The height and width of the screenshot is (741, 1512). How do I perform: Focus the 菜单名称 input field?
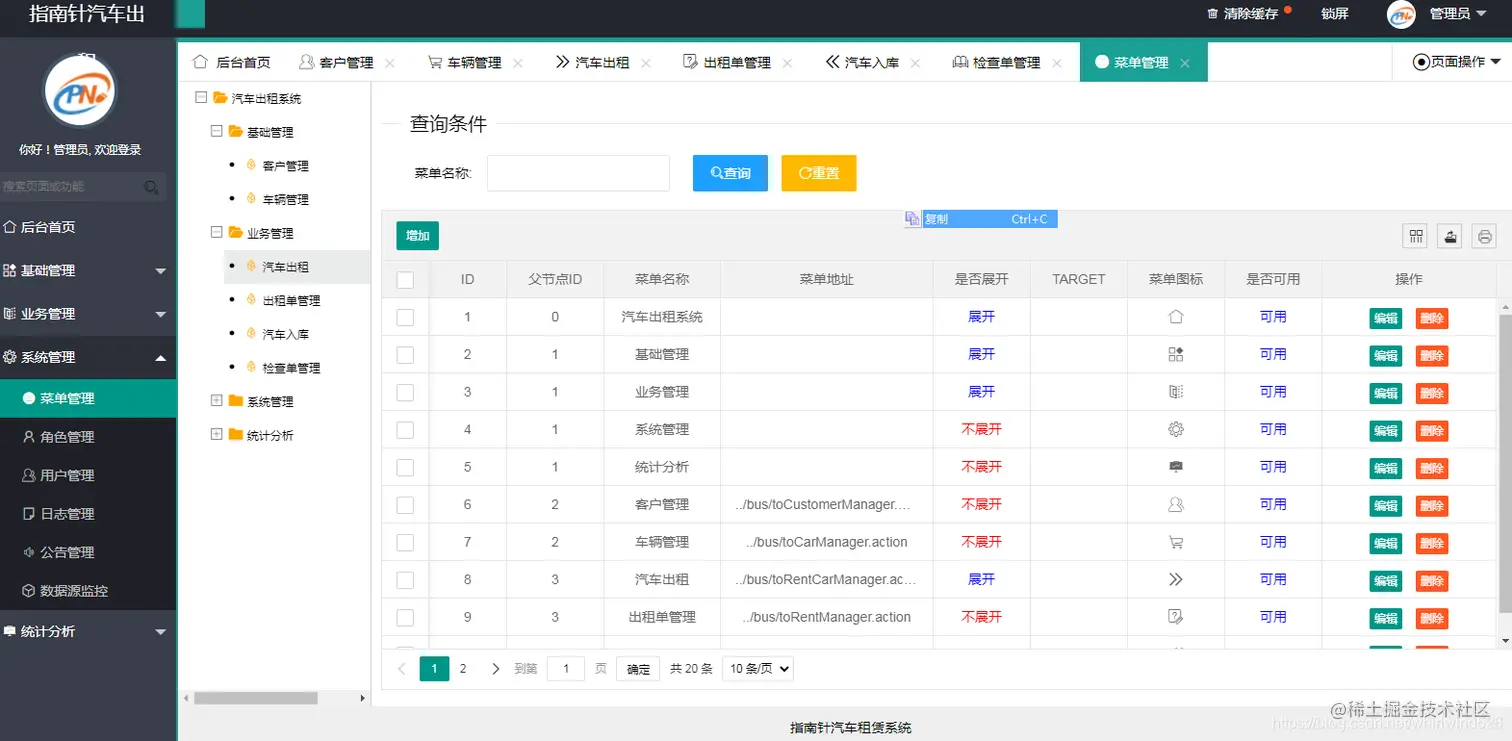click(x=578, y=173)
